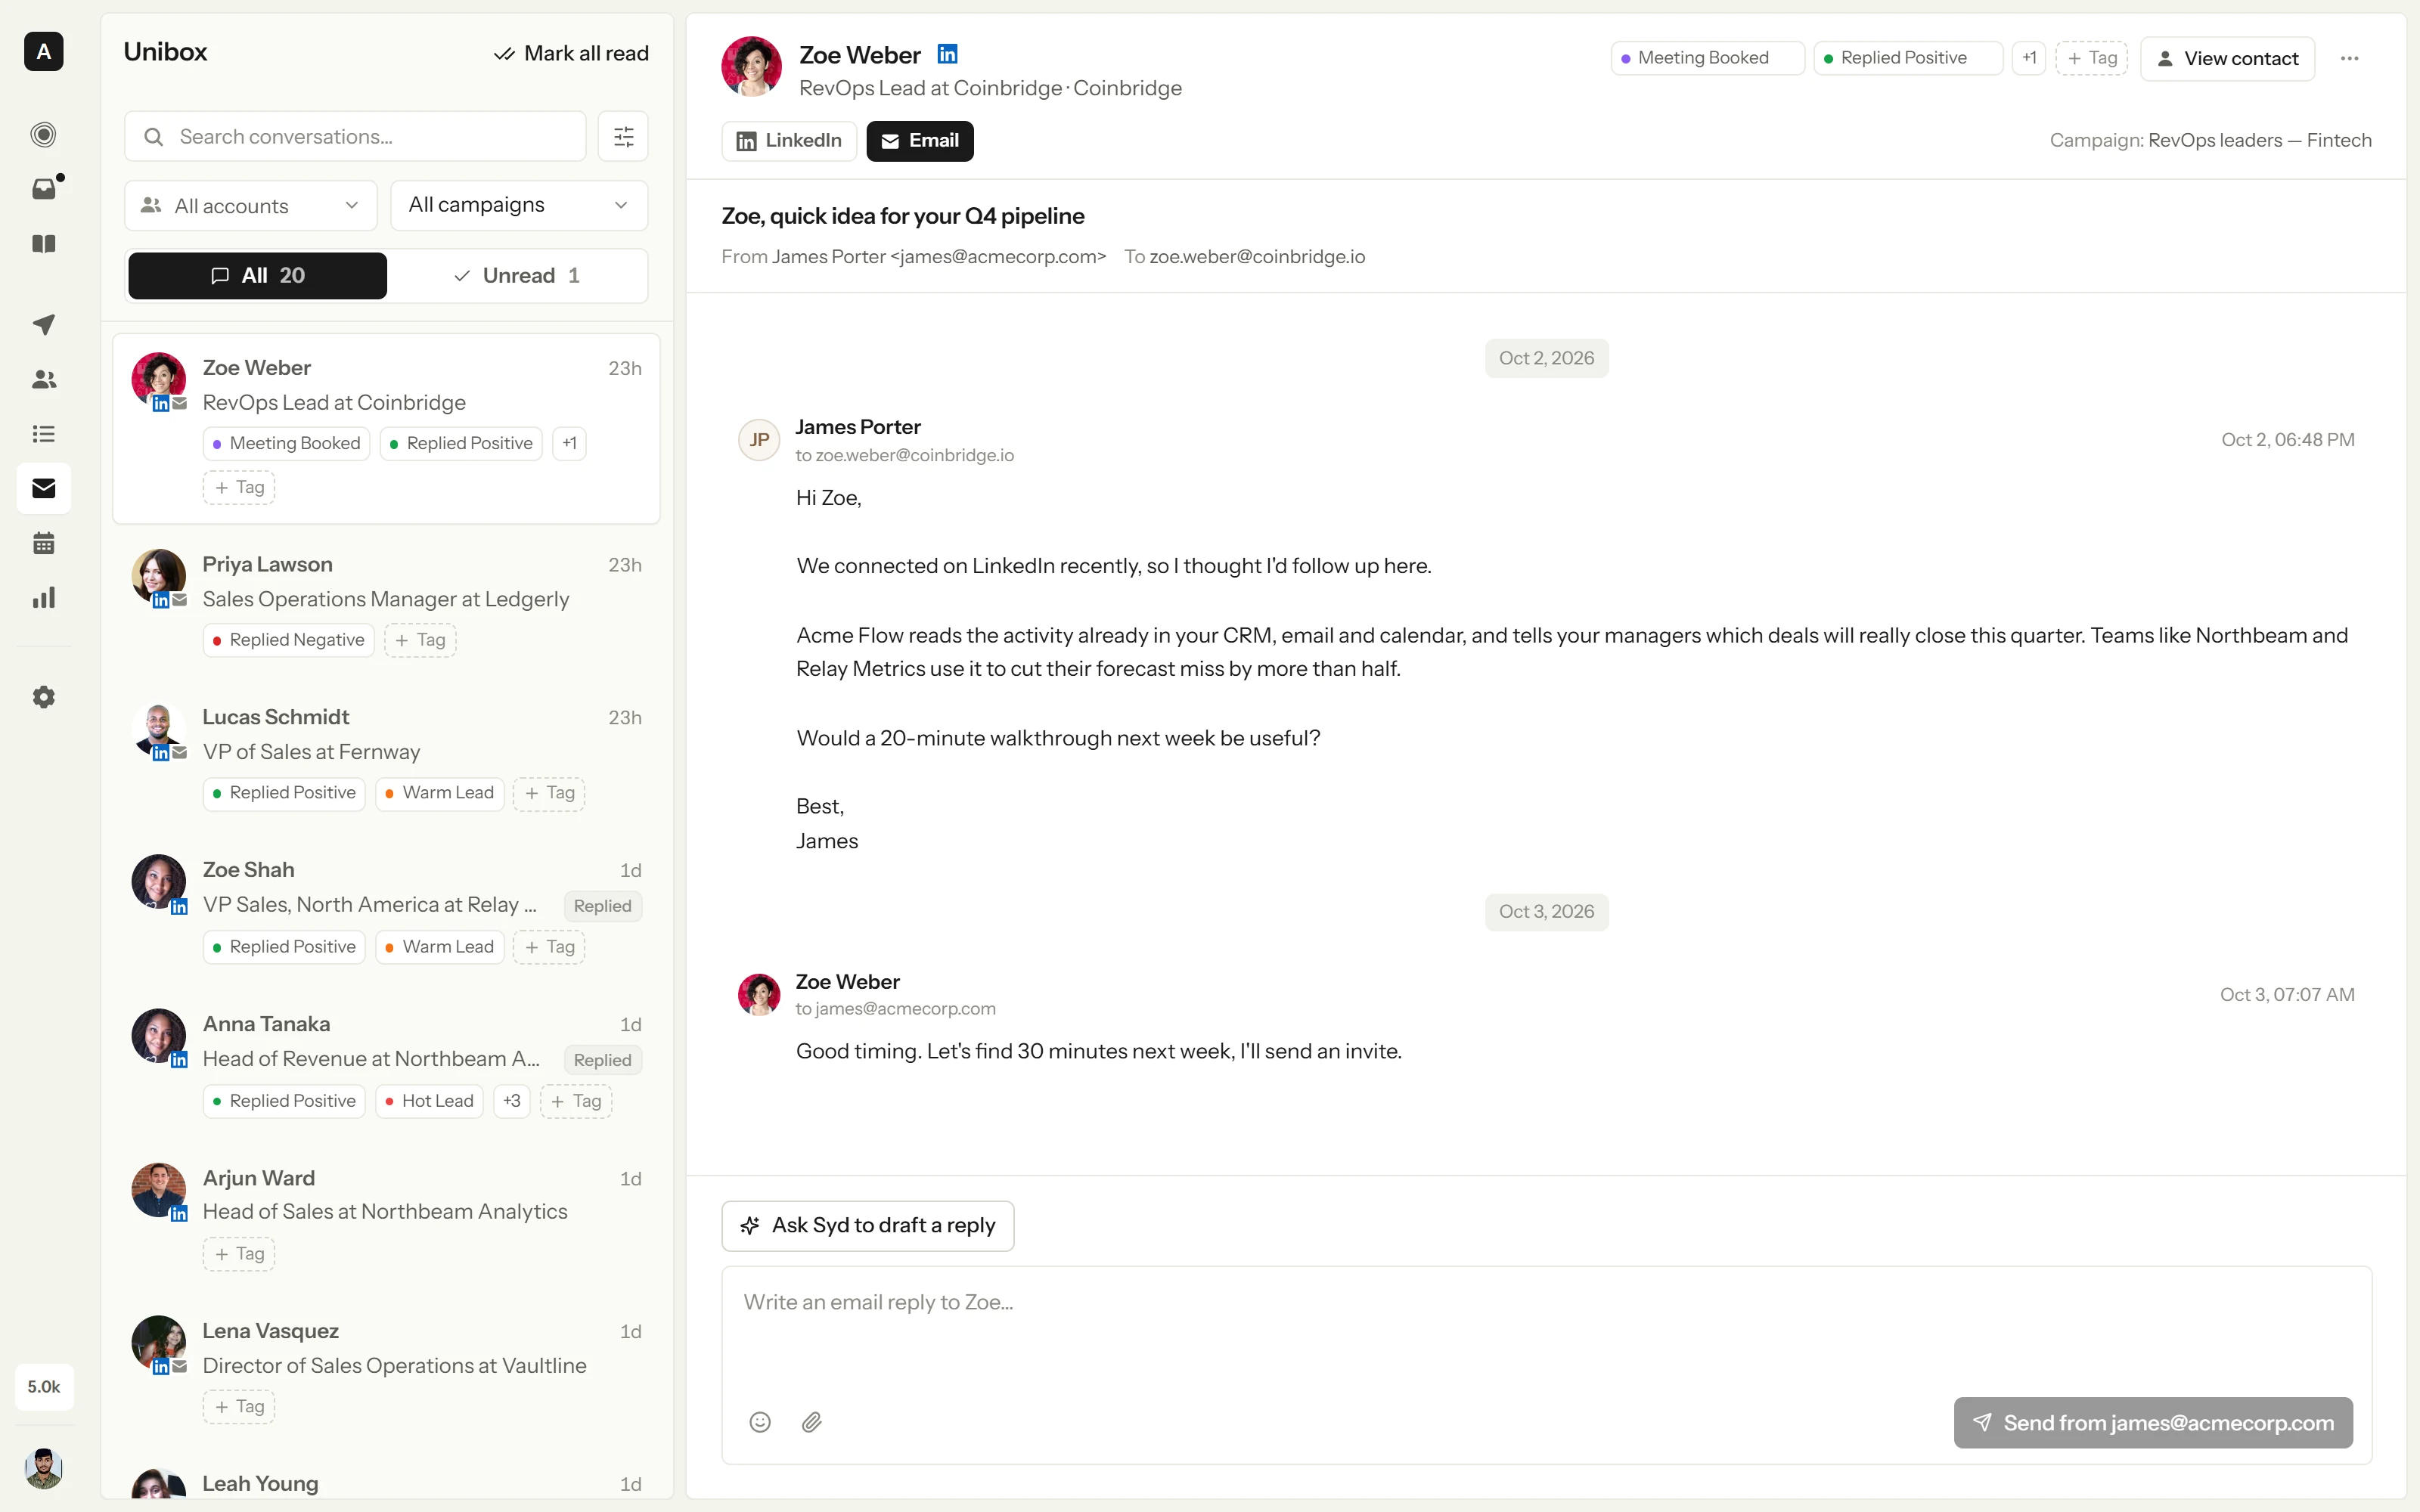Click the attachment paperclip icon
Screen dimensions: 2420x1512
tap(812, 1422)
